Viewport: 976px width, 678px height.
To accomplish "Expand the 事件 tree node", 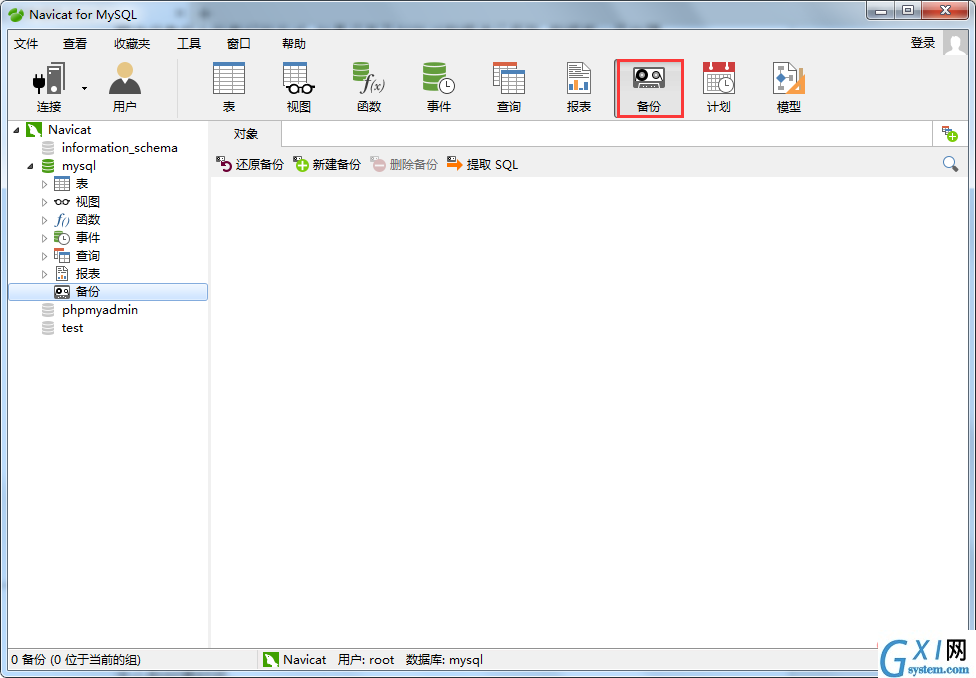I will coord(44,238).
